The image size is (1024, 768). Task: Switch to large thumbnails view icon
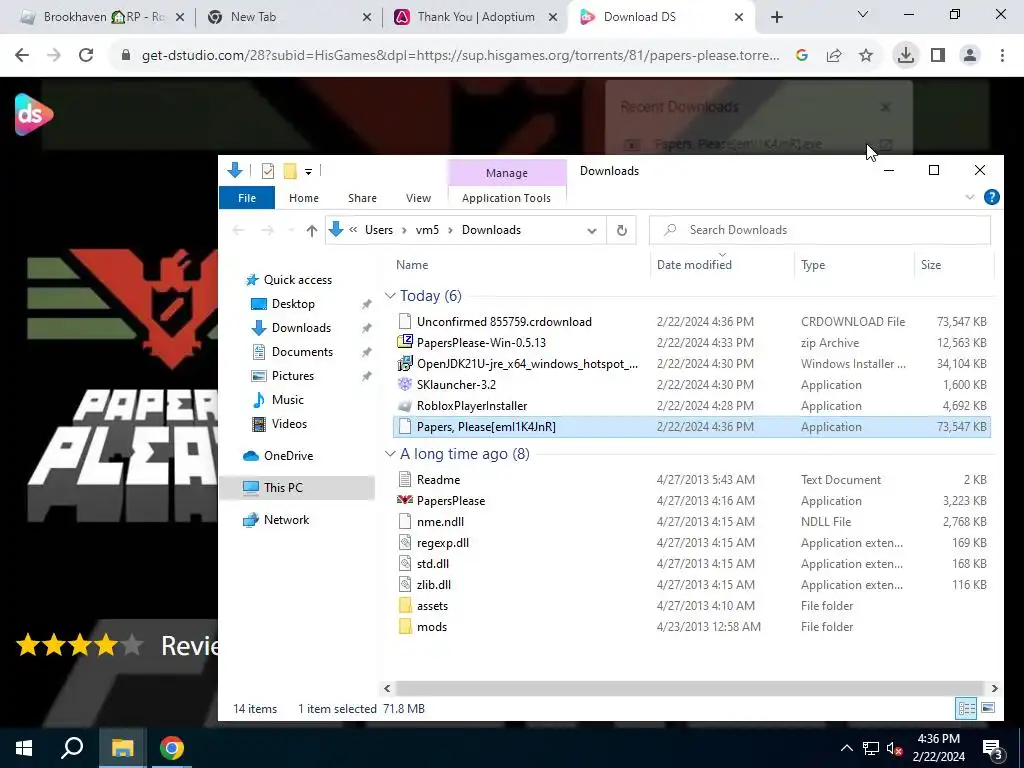[988, 708]
